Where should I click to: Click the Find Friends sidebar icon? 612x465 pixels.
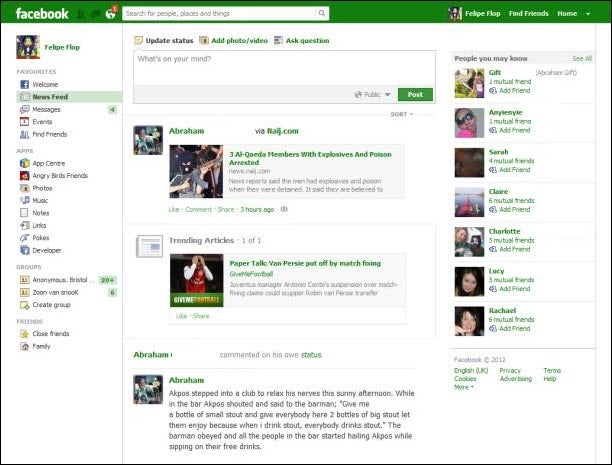click(25, 134)
